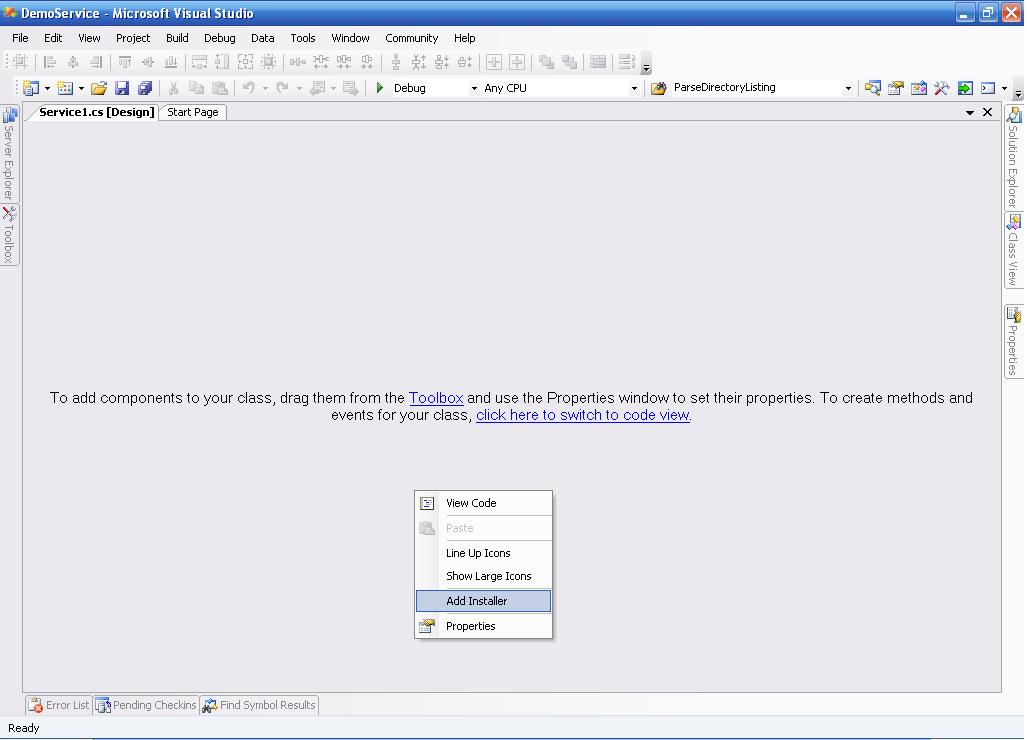
Task: Click the Bring to Front icon
Action: click(546, 62)
